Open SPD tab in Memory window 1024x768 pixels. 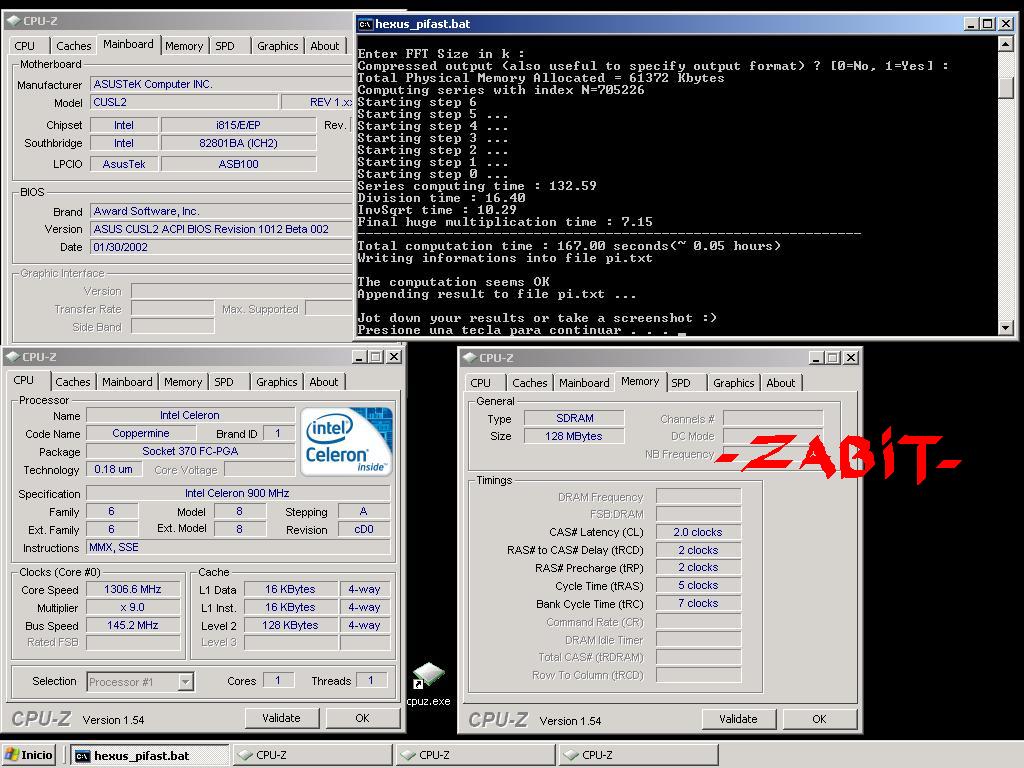point(681,383)
